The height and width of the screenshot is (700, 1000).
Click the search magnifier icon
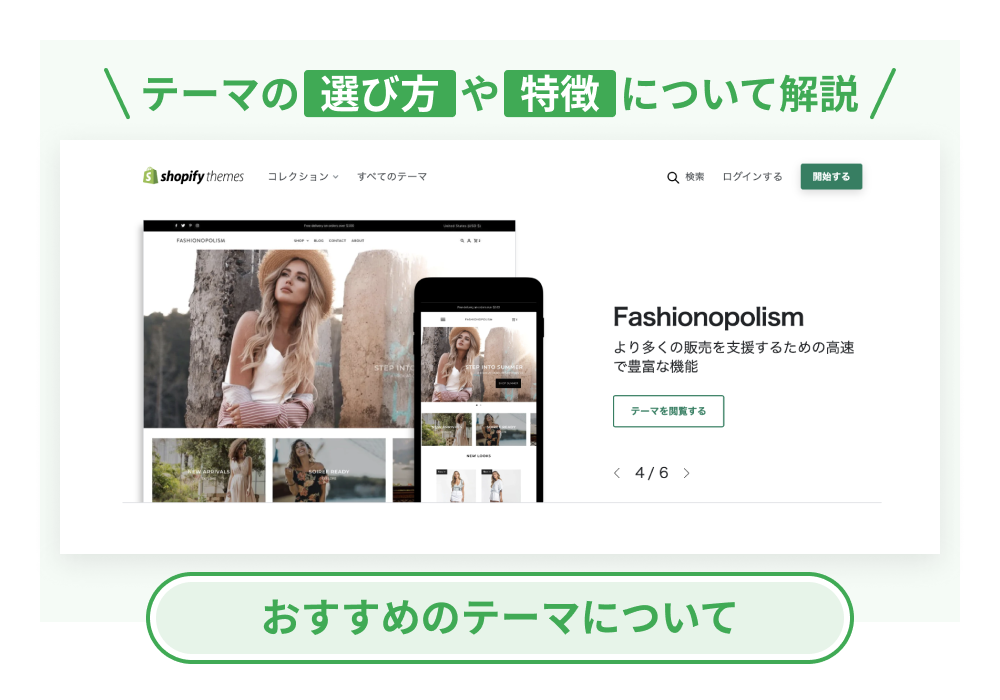[673, 177]
